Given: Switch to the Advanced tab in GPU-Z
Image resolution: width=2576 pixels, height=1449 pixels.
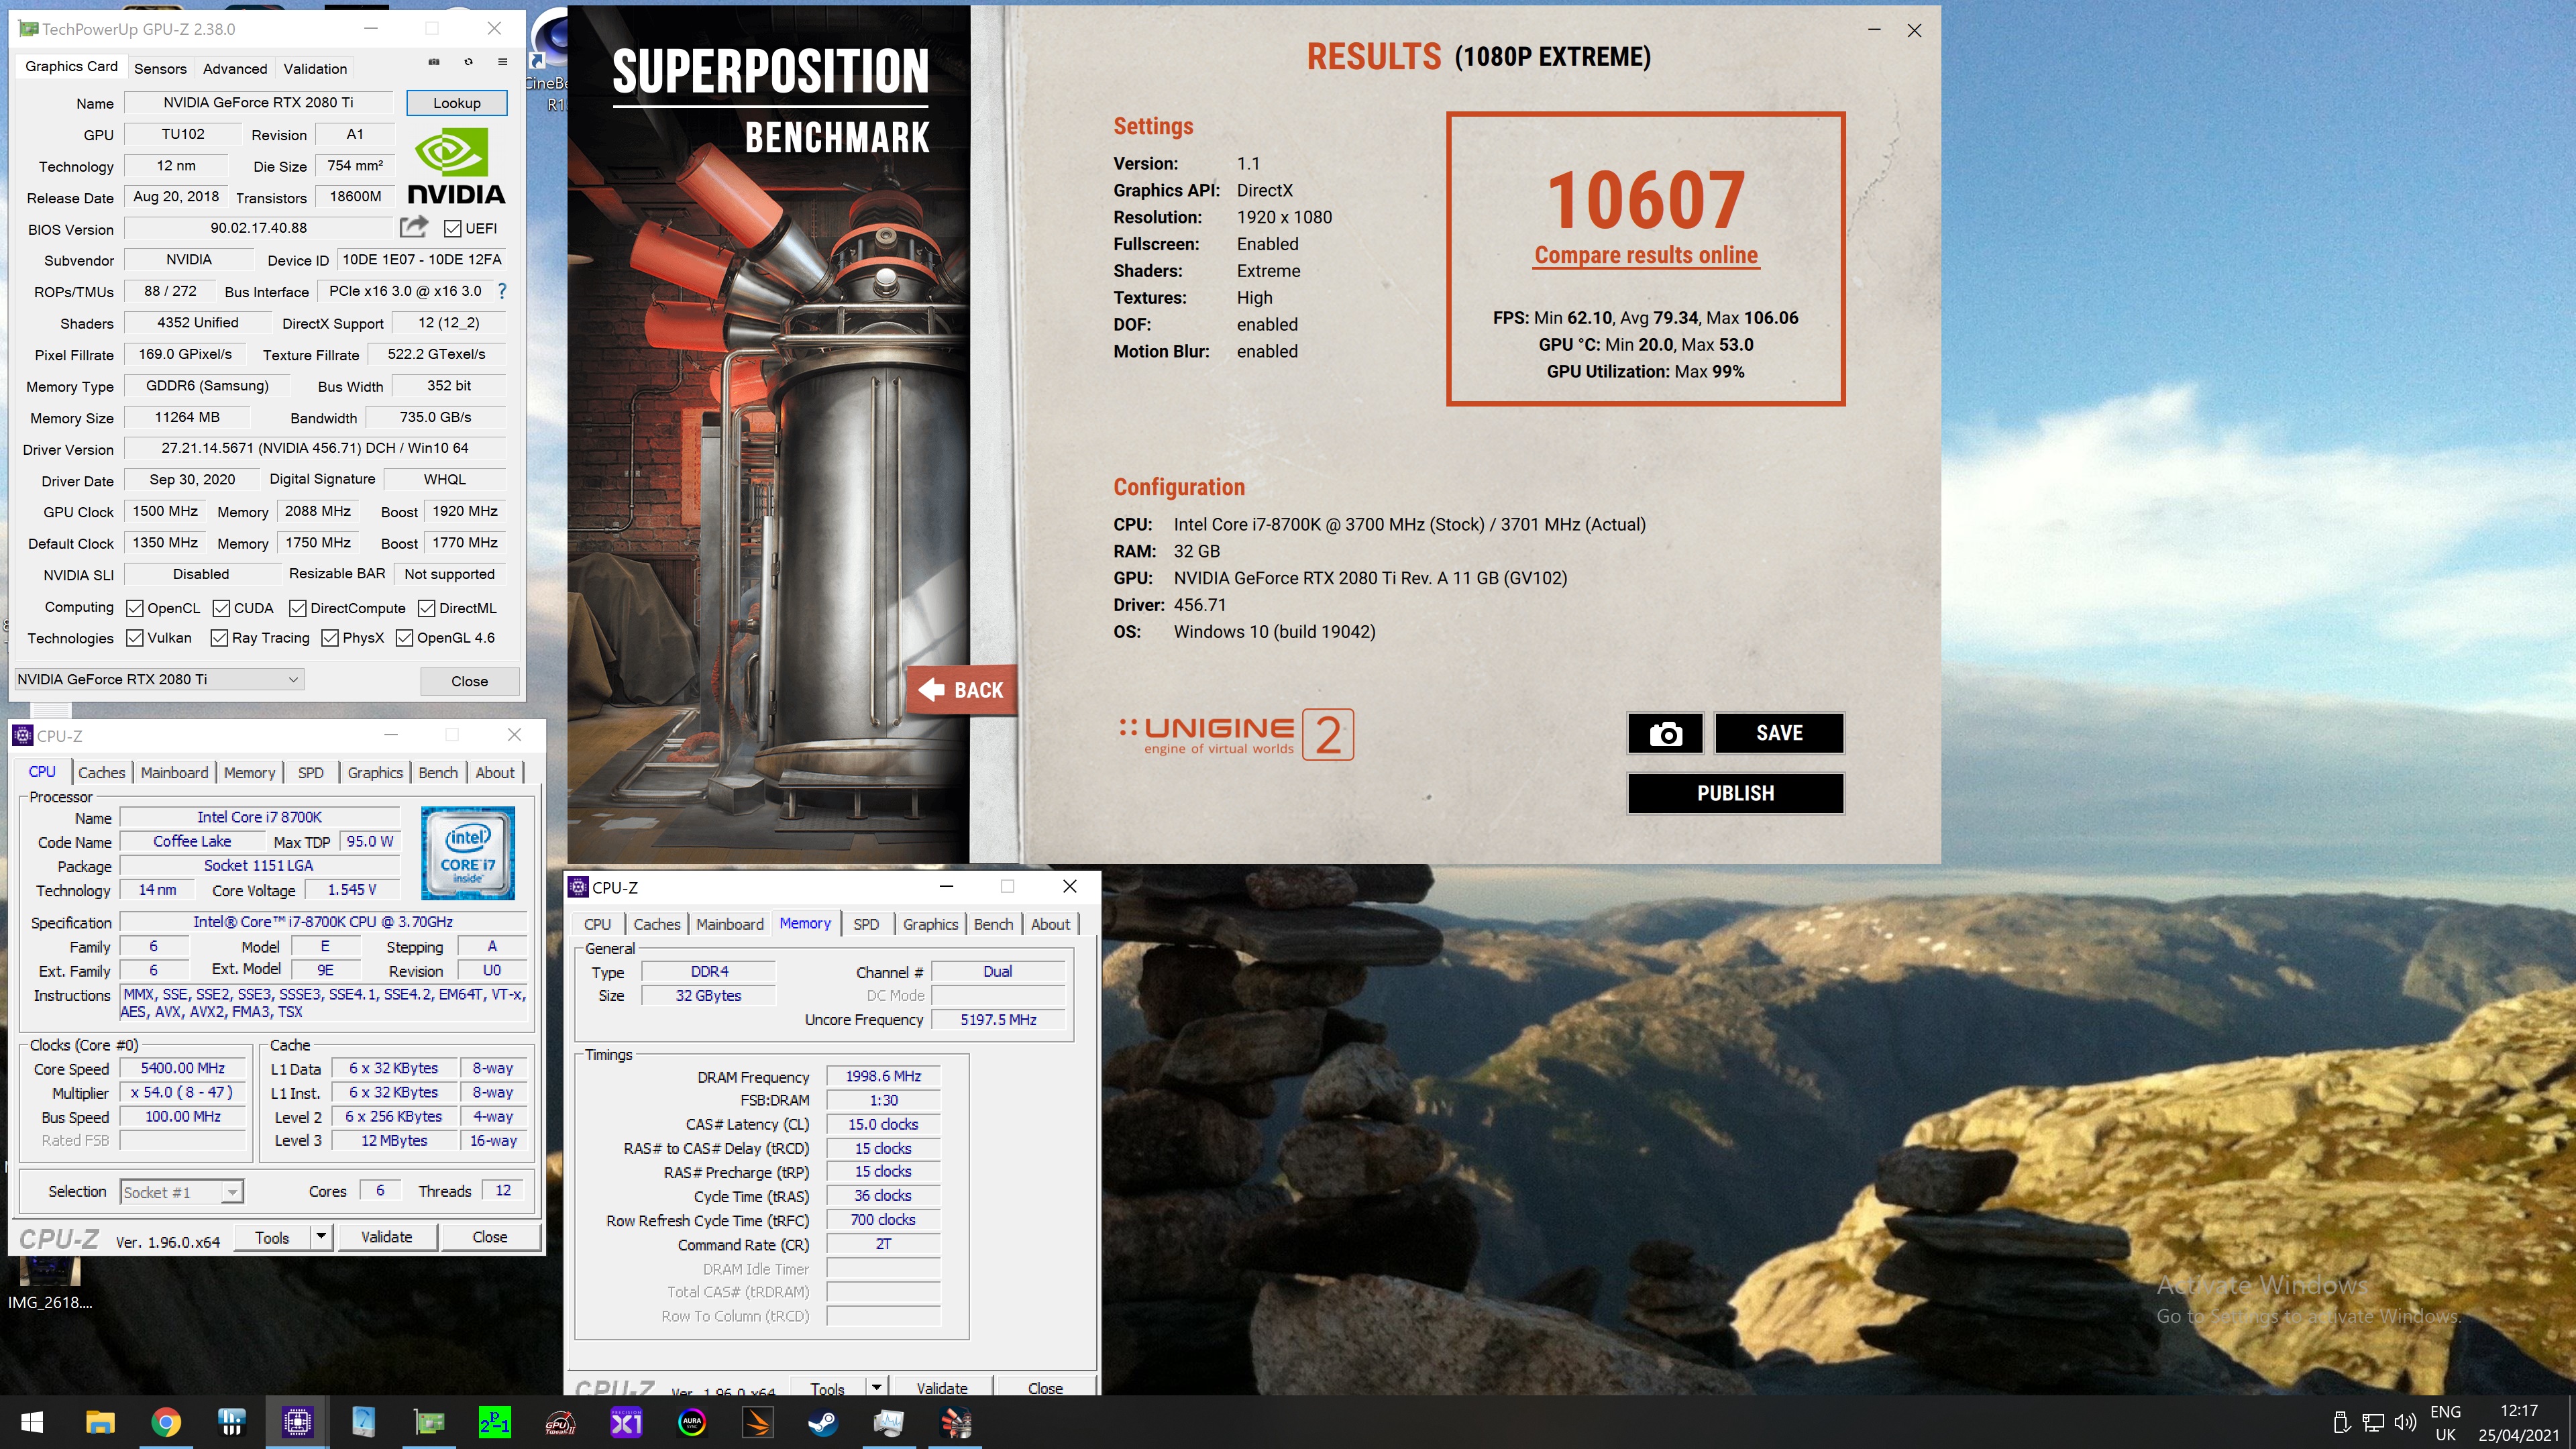Looking at the screenshot, I should coord(235,68).
